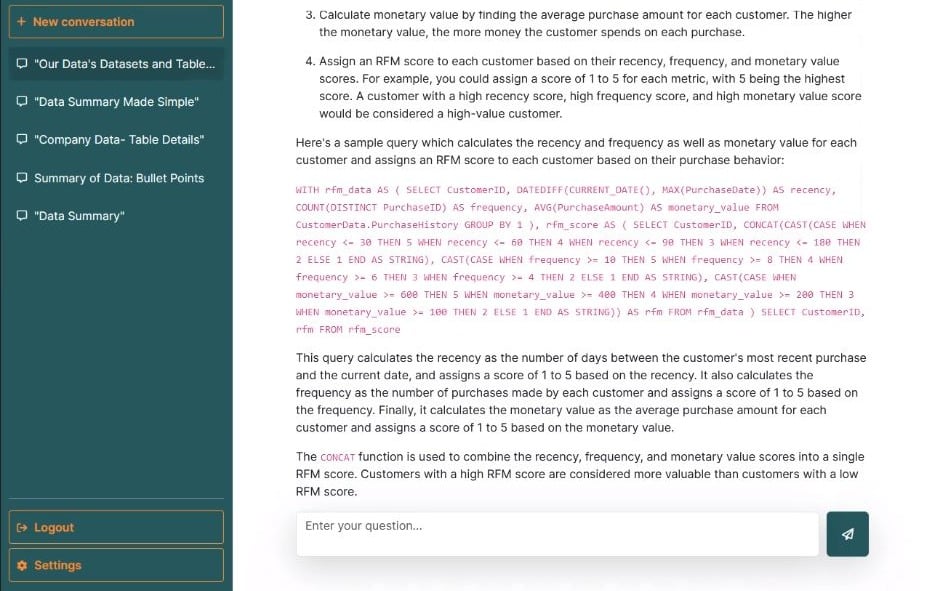
Task: Click the chat icon beside "Summary of Data: Bullet Points"
Action: [x=20, y=178]
